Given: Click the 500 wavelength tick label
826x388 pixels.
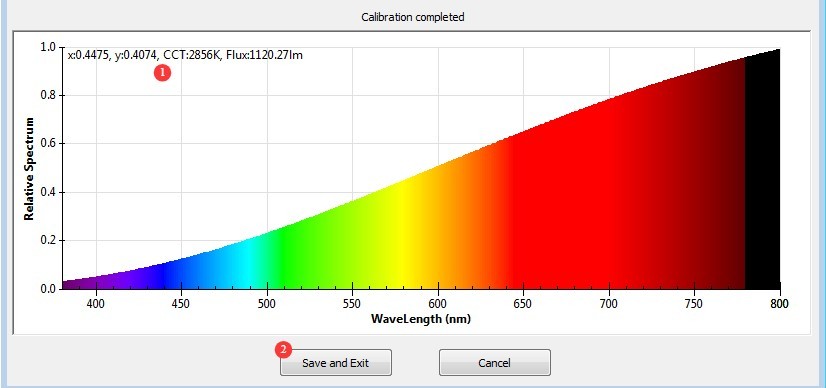Looking at the screenshot, I should pos(267,304).
